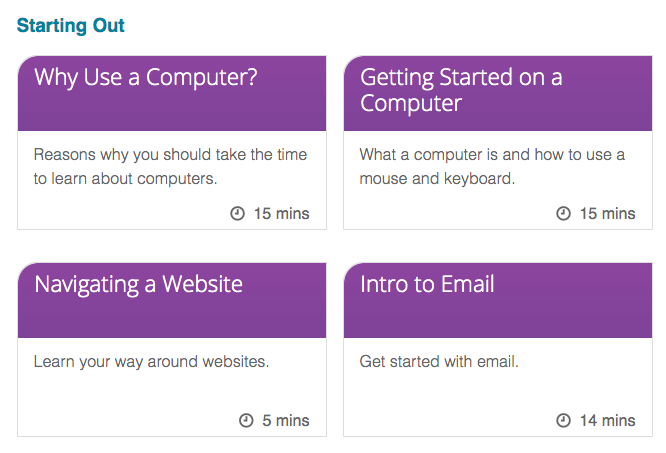Click the 15 mins label under Why Use a Computer
Viewport: 666px width, 453px height.
tap(282, 213)
